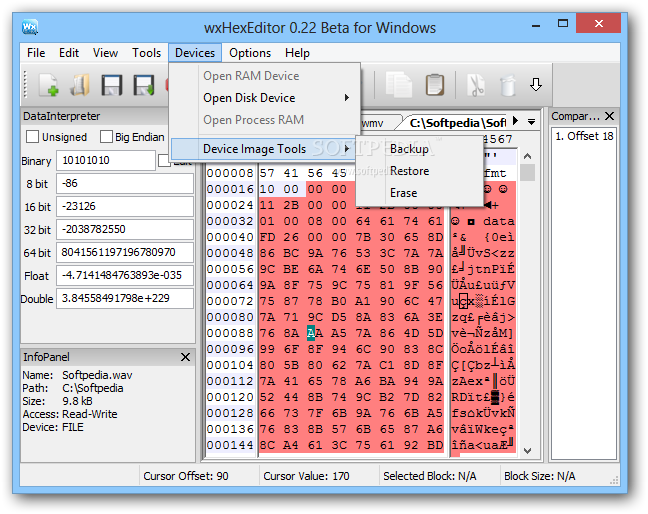Screen dimensions: 648x514
Task: Click the right arrow to scroll file tabs
Action: pyautogui.click(x=515, y=121)
